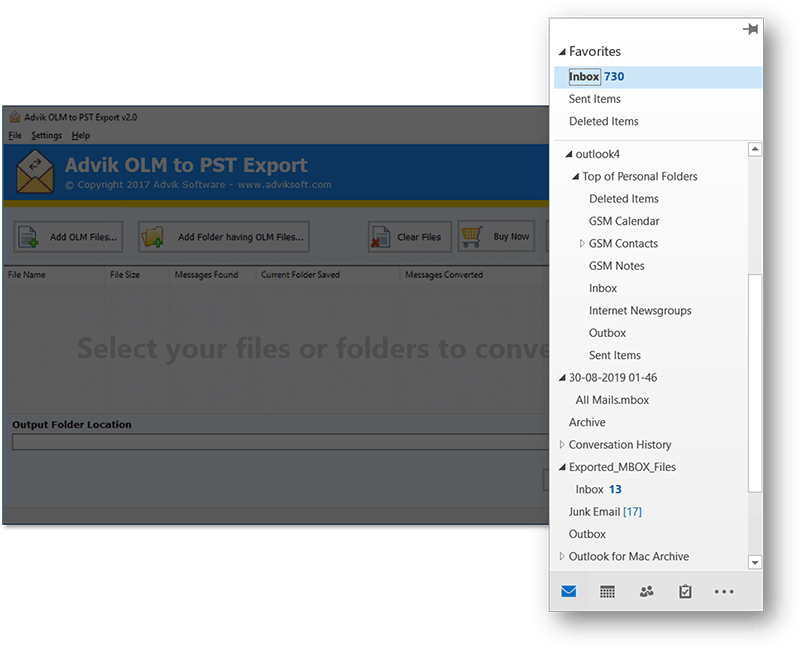Viewport: 800px width, 648px height.
Task: Click the pin icon in folder pane
Action: pos(750,29)
